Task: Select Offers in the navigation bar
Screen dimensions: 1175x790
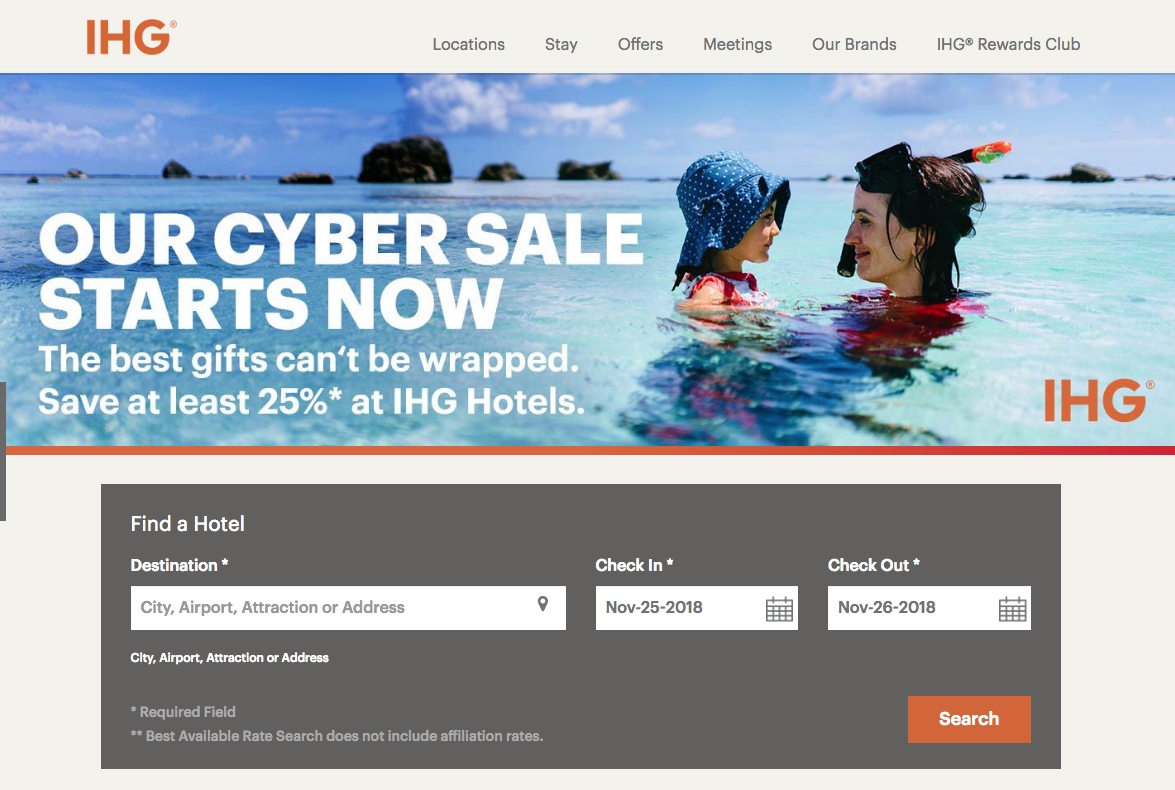Action: click(640, 44)
